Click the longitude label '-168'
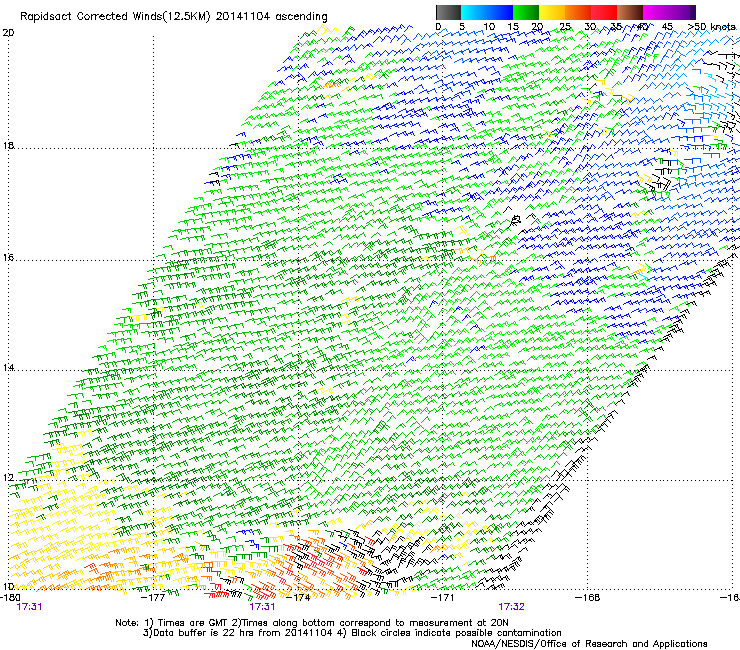The height and width of the screenshot is (650, 740). coord(588,597)
